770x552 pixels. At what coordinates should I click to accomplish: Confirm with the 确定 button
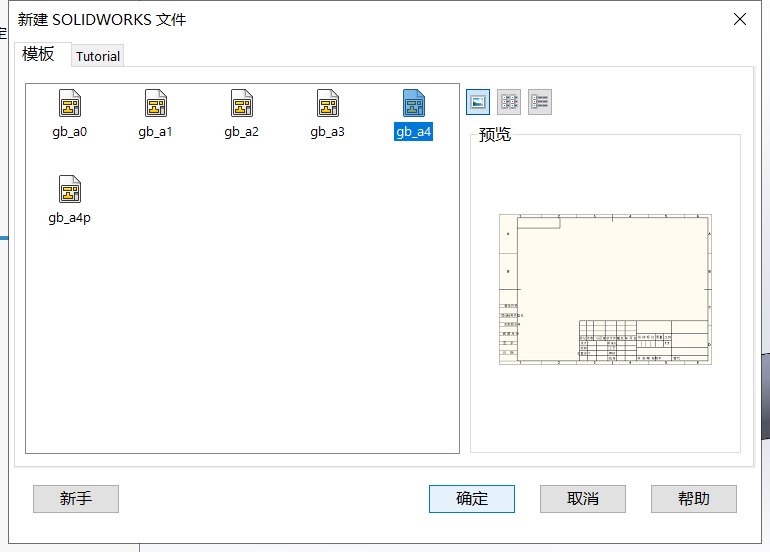(x=471, y=499)
